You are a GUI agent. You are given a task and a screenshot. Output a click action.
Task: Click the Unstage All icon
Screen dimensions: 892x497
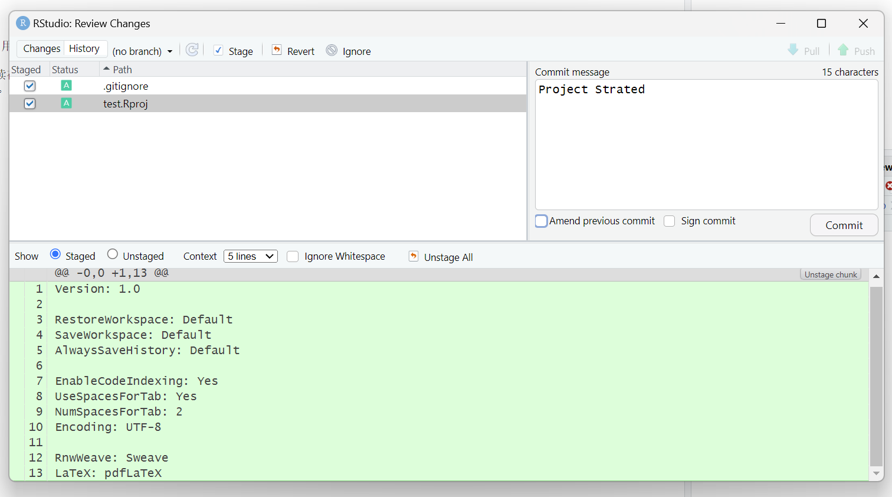tap(414, 257)
